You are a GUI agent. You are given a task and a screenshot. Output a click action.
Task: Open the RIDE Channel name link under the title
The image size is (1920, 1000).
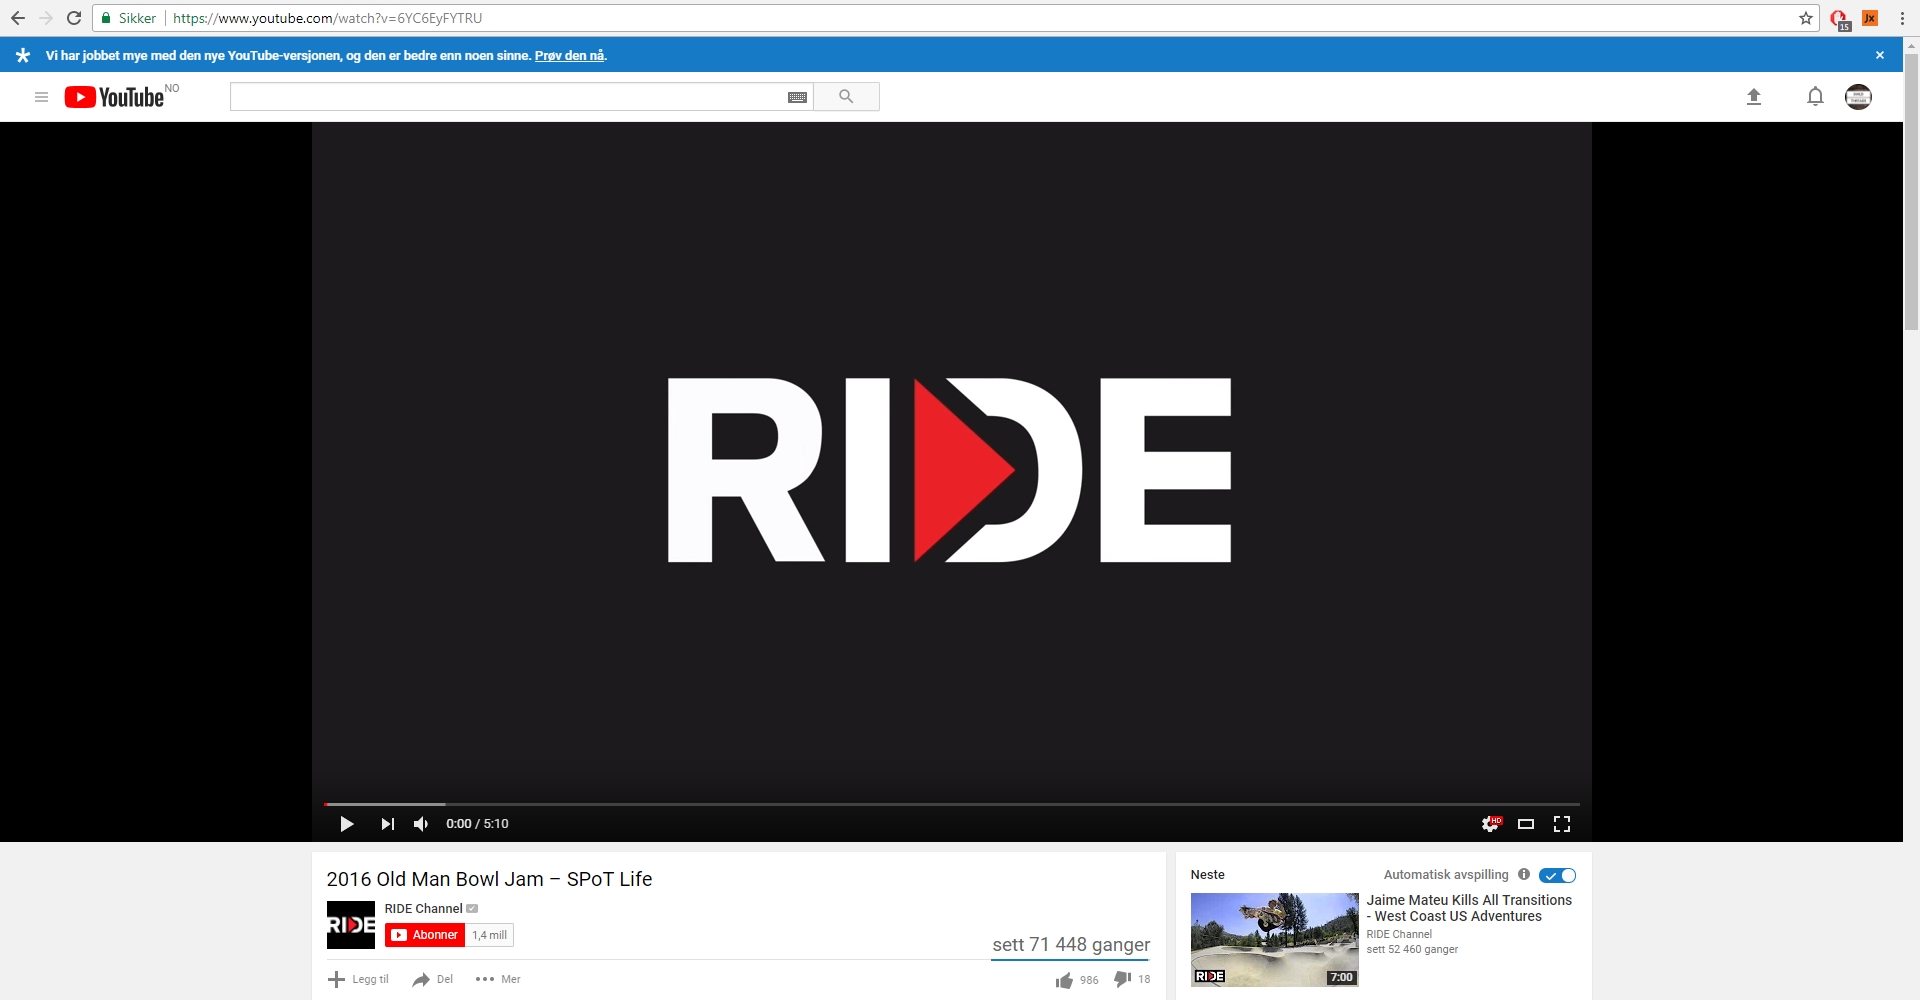423,909
